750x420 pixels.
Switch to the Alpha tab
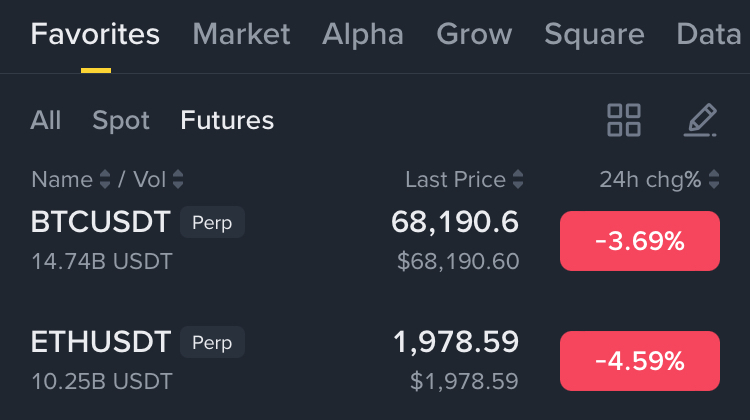(363, 34)
